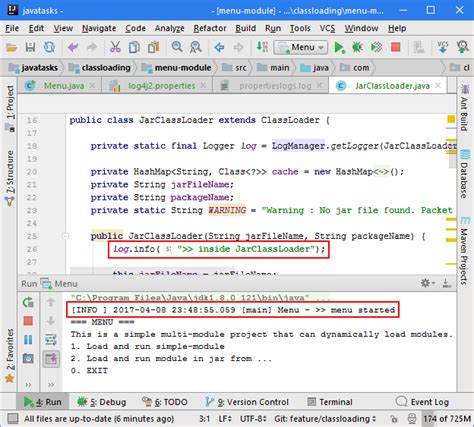Open the Database side panel
Screen dimensions: 474x427
[464, 174]
